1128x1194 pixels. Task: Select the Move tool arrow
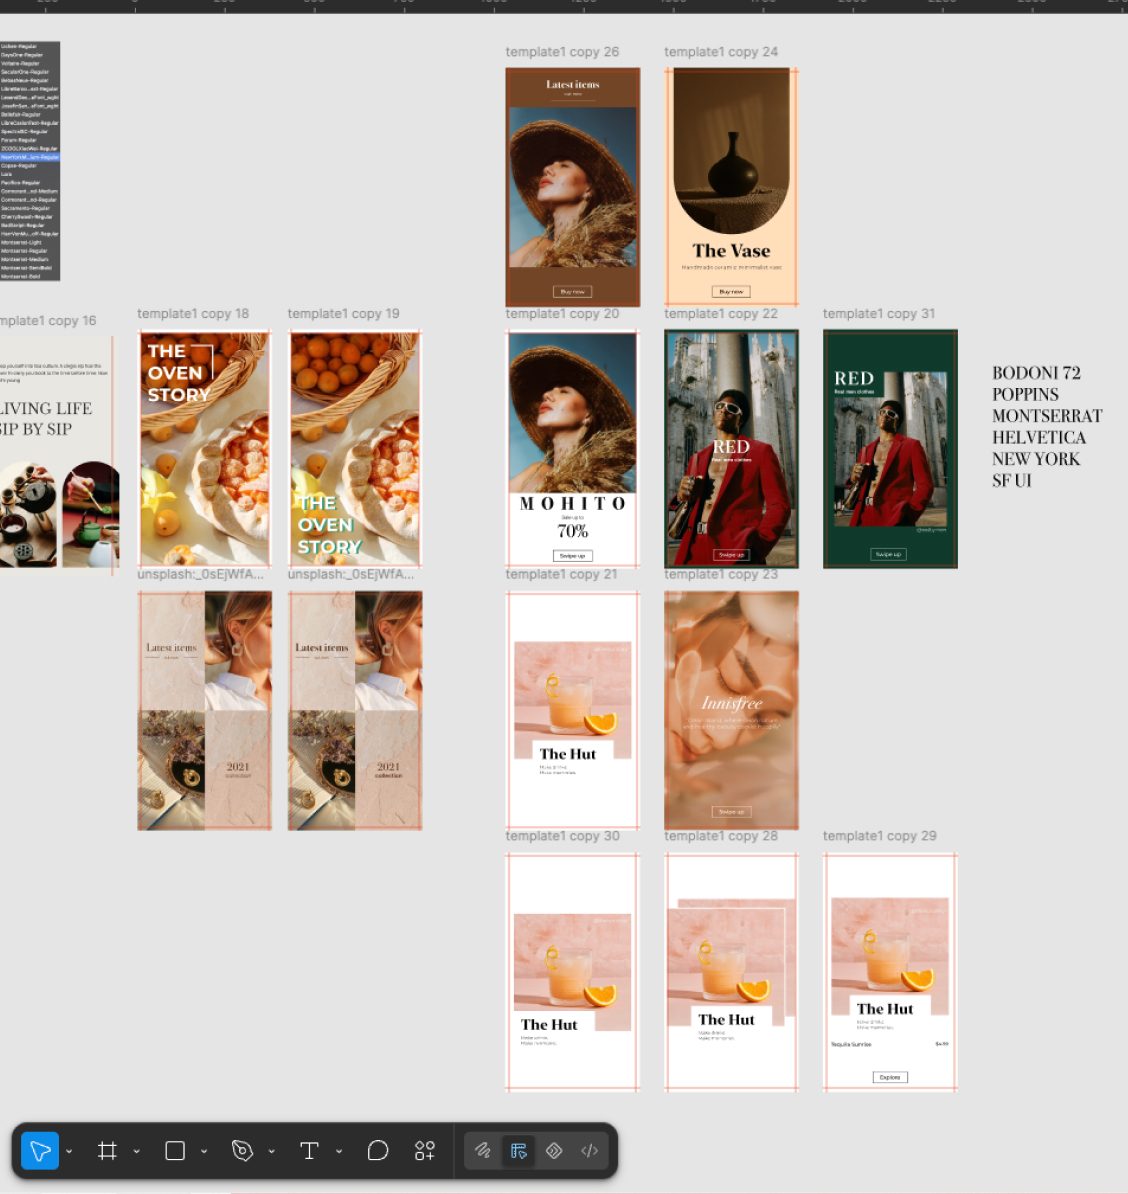pyautogui.click(x=40, y=1151)
